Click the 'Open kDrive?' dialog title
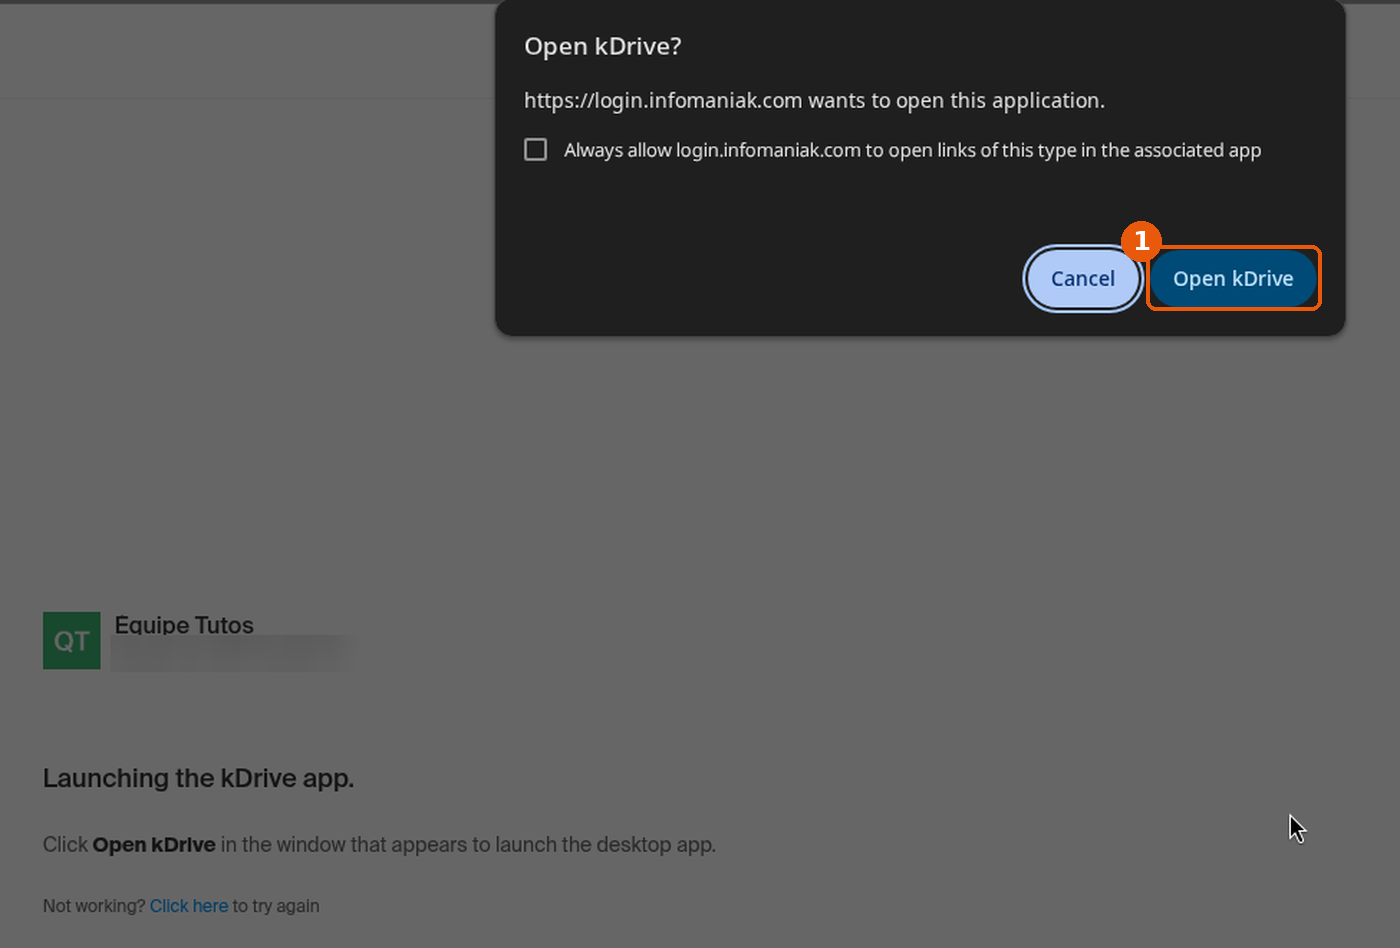1400x948 pixels. pos(603,47)
